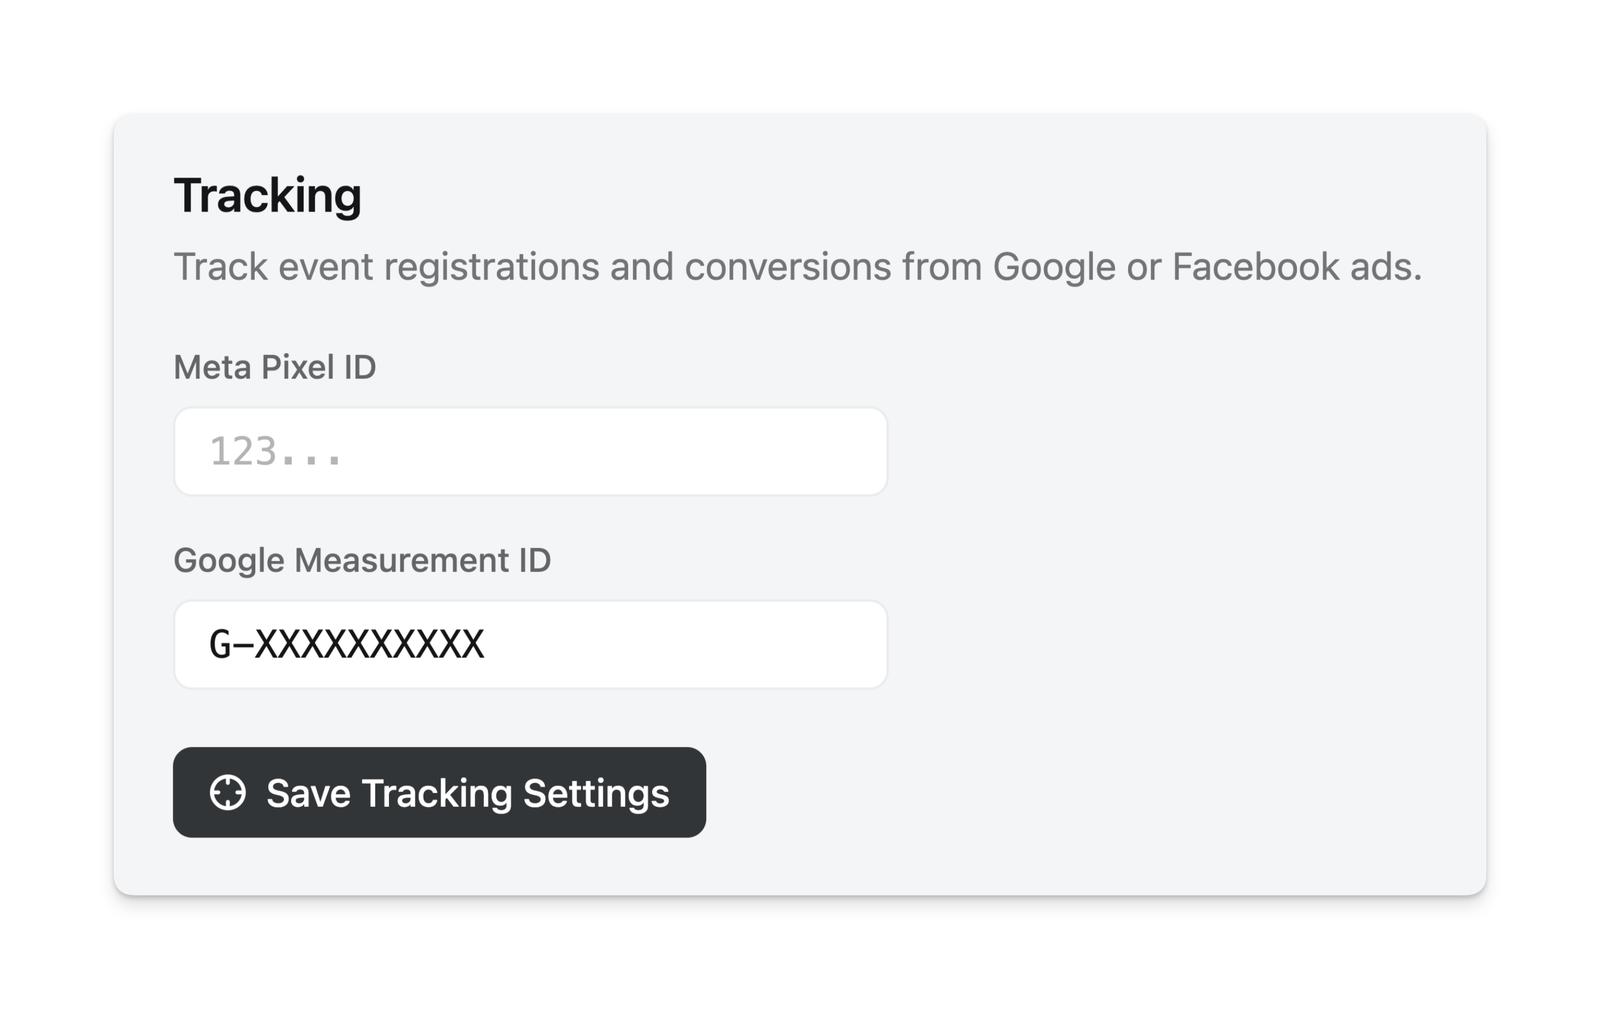
Task: Click the "Tracking" section heading
Action: point(267,195)
